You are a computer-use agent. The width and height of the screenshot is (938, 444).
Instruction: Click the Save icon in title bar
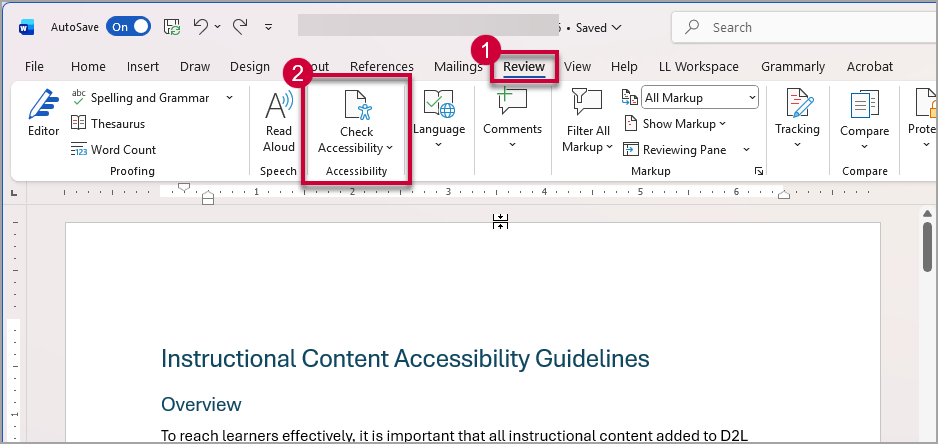[x=172, y=27]
